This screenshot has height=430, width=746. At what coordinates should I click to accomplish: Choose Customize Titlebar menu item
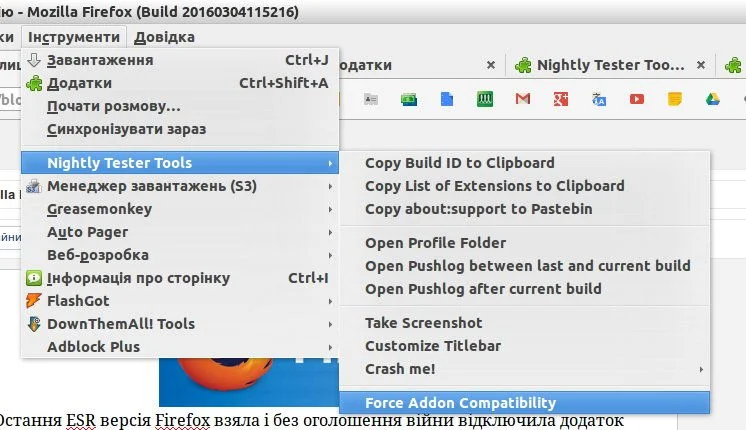click(x=524, y=346)
